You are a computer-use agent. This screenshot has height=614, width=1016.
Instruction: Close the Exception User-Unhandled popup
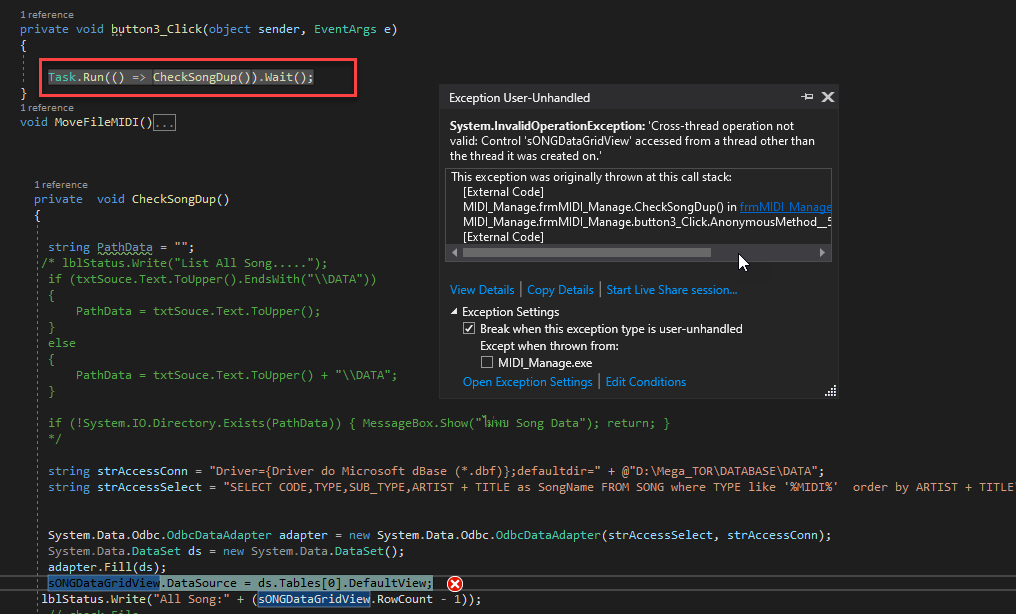pos(827,97)
